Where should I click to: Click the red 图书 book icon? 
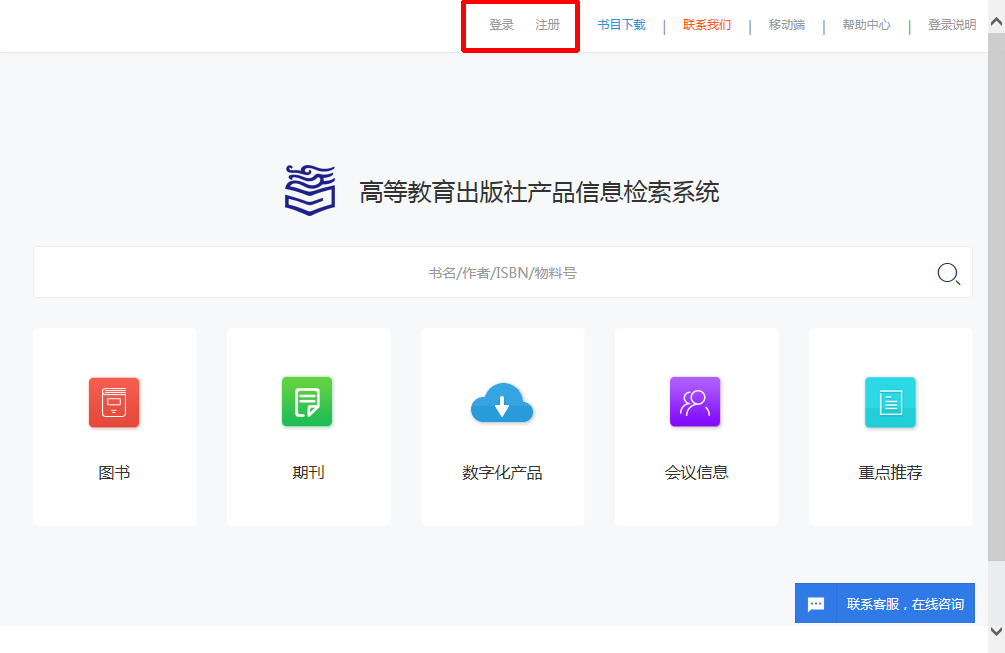114,402
